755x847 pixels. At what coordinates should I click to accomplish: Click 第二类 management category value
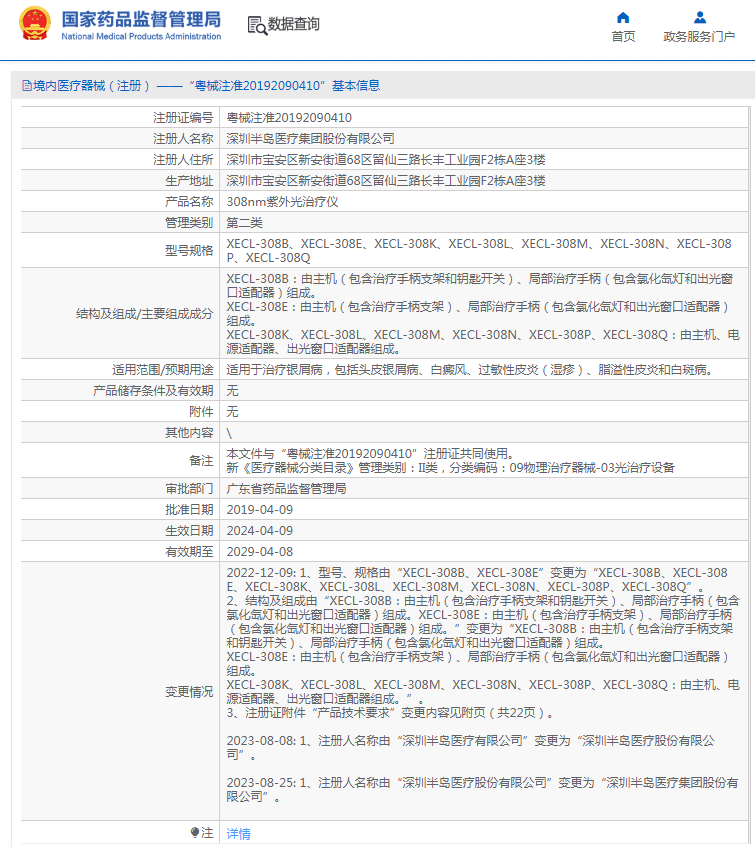pos(244,223)
